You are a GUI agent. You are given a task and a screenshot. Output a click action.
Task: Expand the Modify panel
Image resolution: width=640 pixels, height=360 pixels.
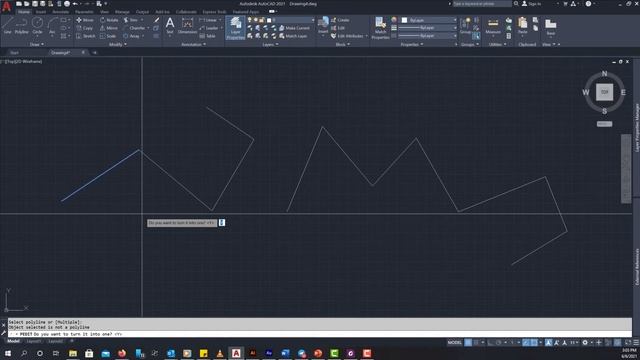[x=118, y=44]
